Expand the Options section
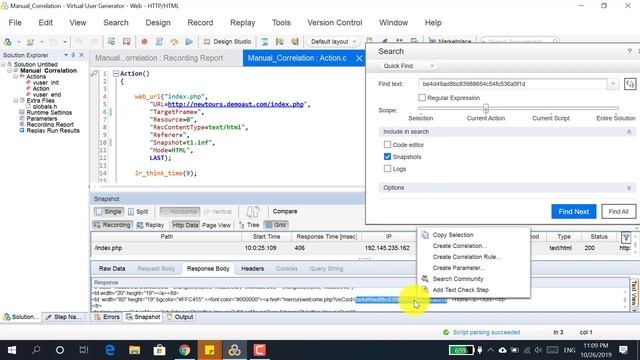This screenshot has height=360, width=640. (629, 188)
